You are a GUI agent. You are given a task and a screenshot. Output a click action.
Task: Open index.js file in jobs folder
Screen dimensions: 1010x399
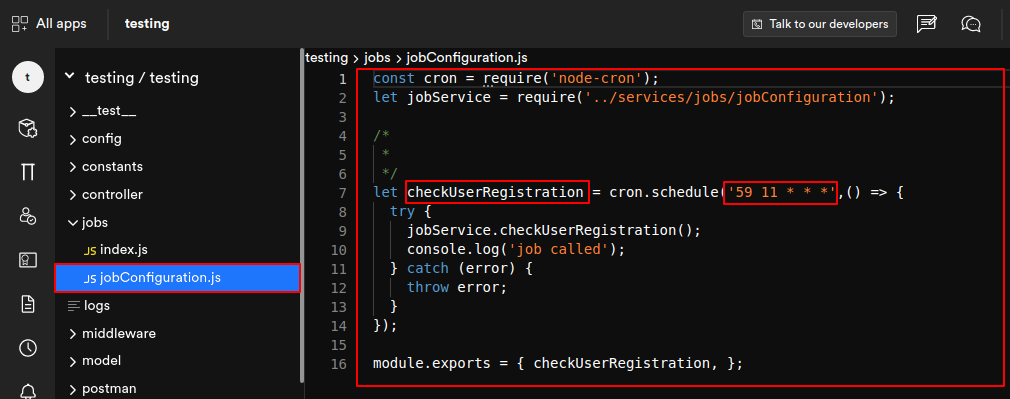pyautogui.click(x=124, y=250)
